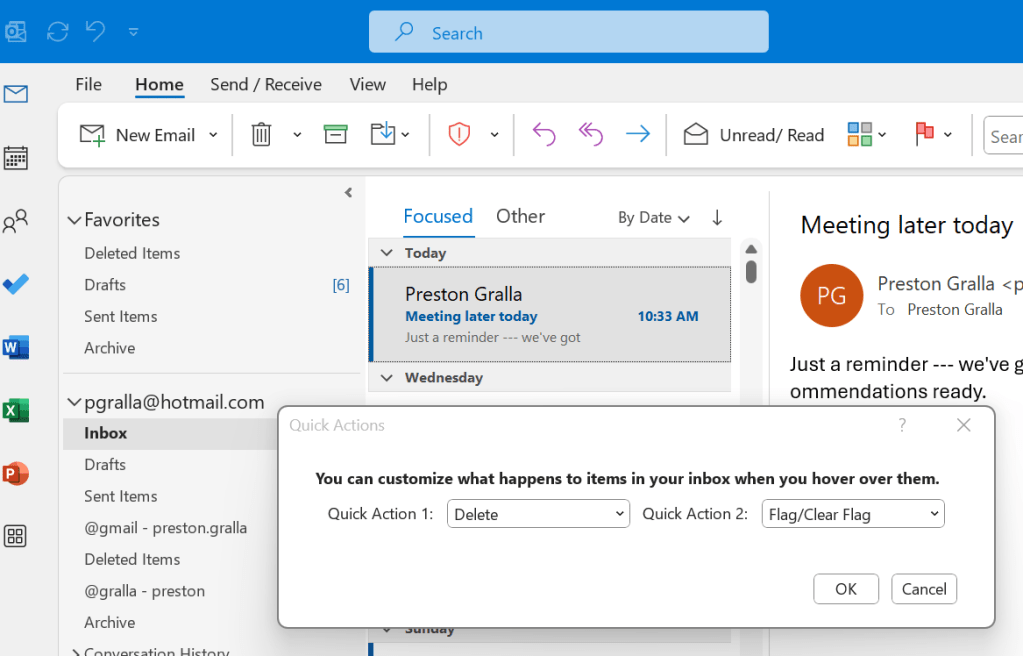The image size is (1023, 656).
Task: Click the Archive box icon in ribbon
Action: pos(335,134)
